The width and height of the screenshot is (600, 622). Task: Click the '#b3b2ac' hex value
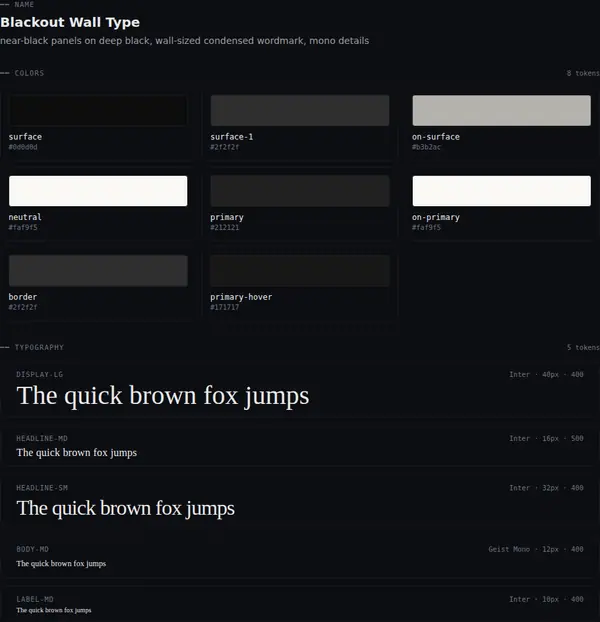pyautogui.click(x=426, y=147)
